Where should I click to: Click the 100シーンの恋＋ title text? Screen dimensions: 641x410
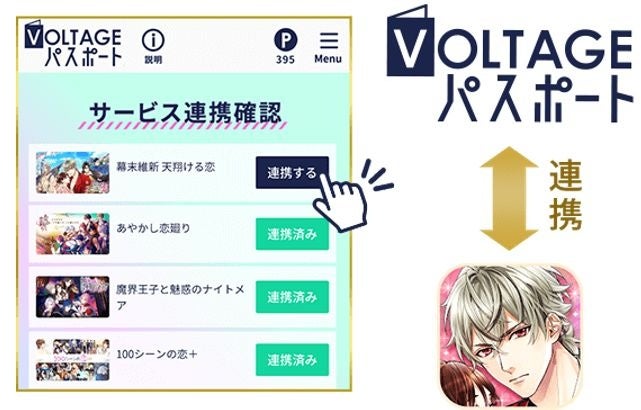click(x=157, y=354)
